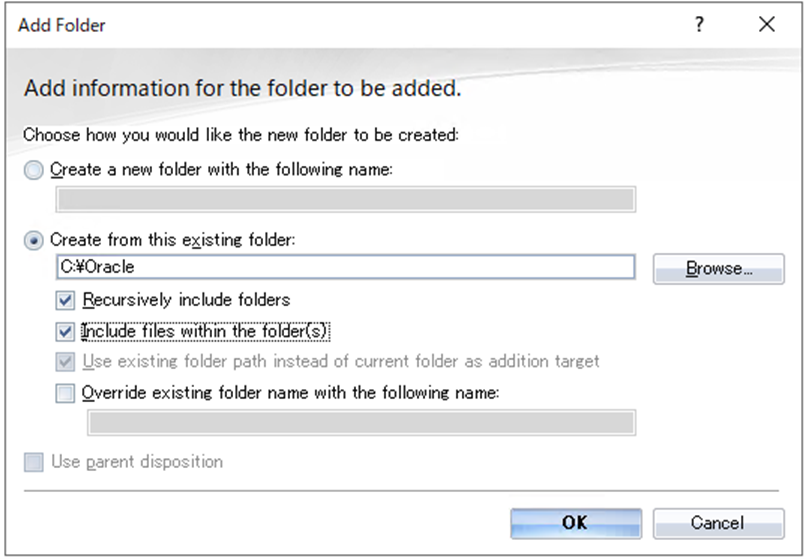Enable 'Override existing folder name' checkbox
The width and height of the screenshot is (806, 559).
[x=66, y=393]
